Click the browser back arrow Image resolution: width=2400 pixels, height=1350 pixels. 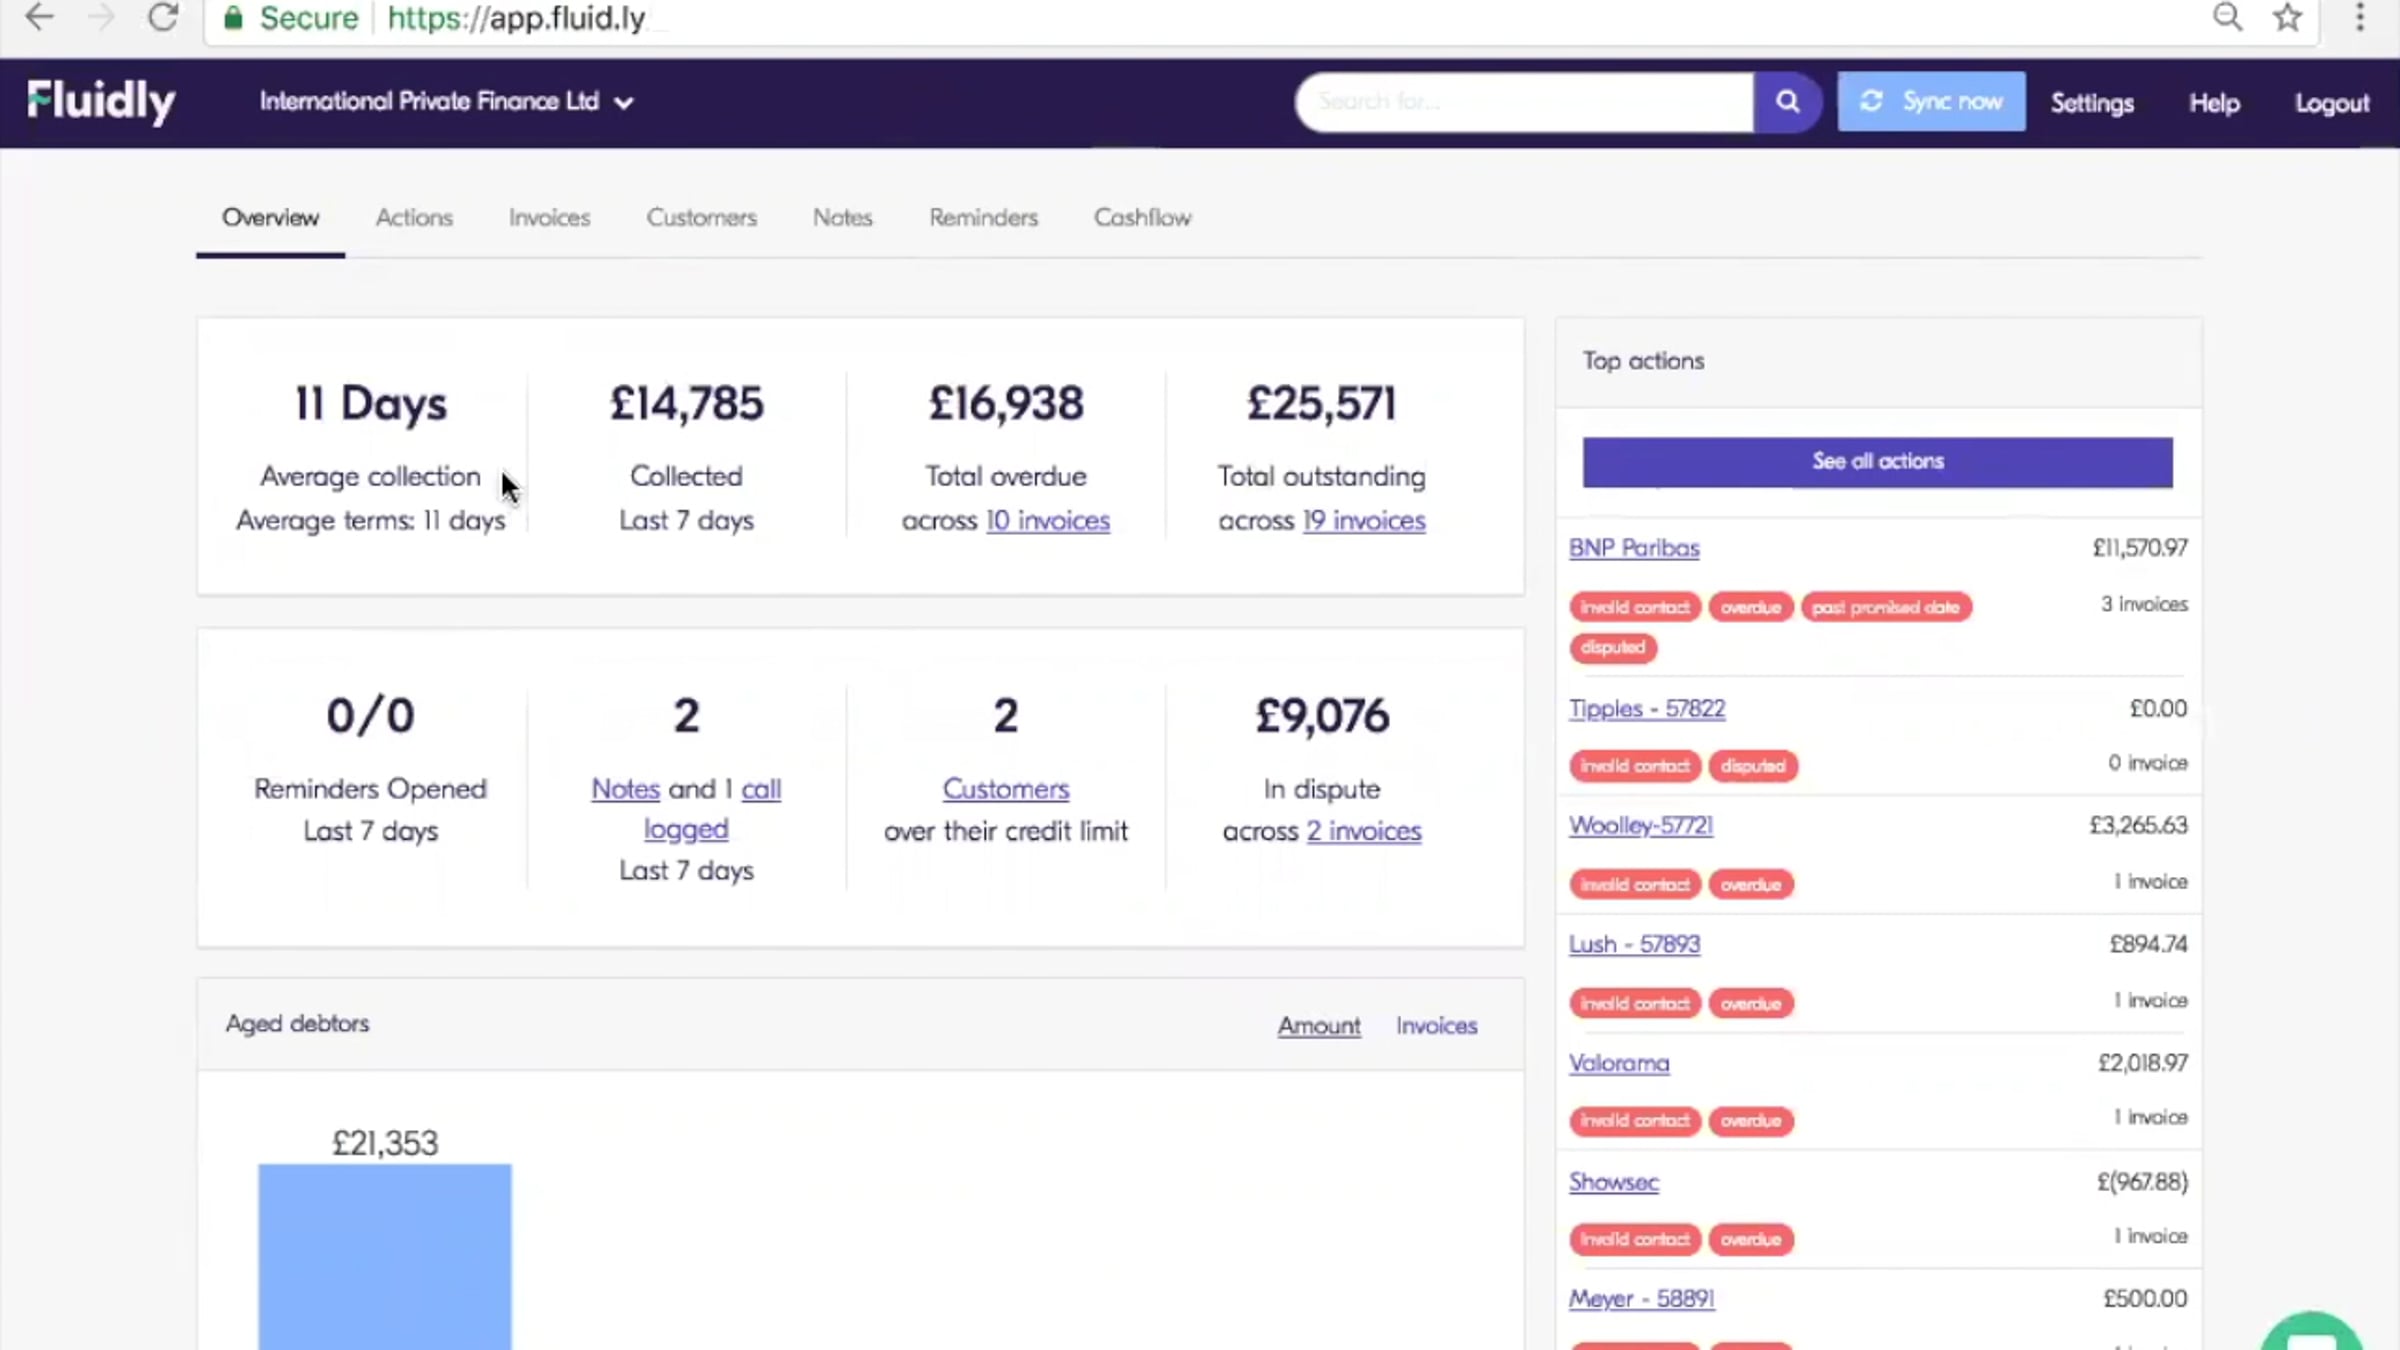point(39,17)
